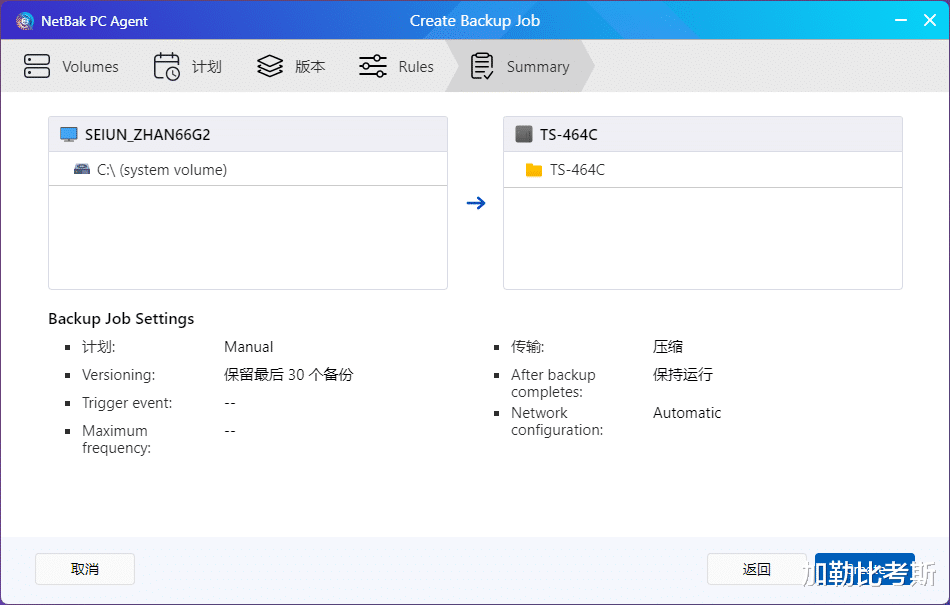
Task: Click the Volumes step disk icon
Action: [37, 66]
